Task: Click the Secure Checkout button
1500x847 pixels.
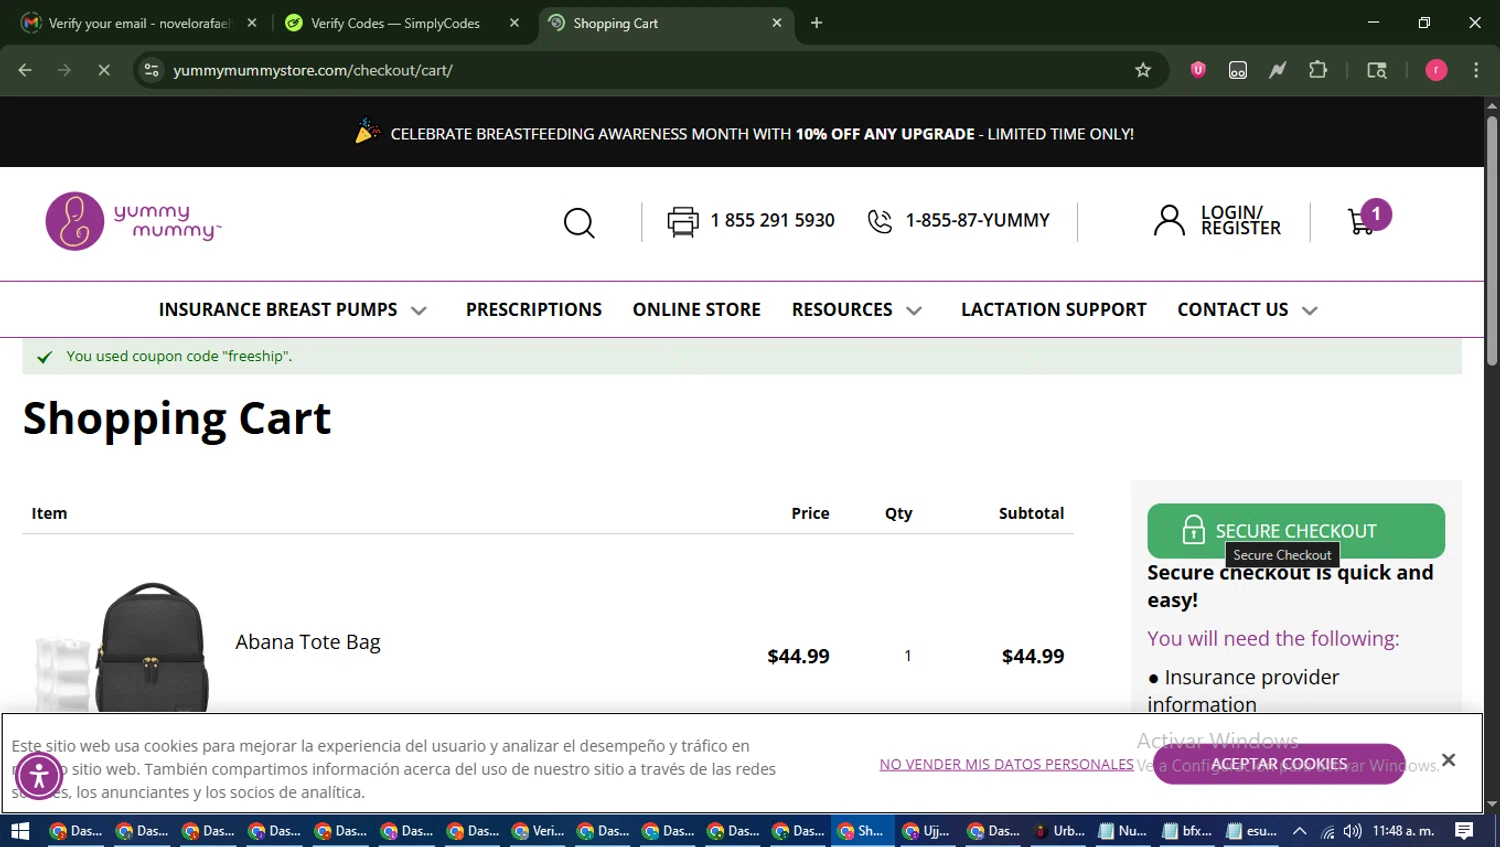Action: point(1296,531)
